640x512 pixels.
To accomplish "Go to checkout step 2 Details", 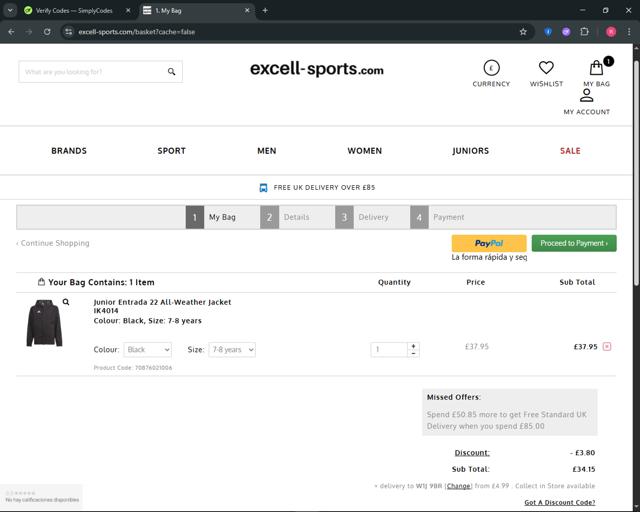I will pos(287,217).
